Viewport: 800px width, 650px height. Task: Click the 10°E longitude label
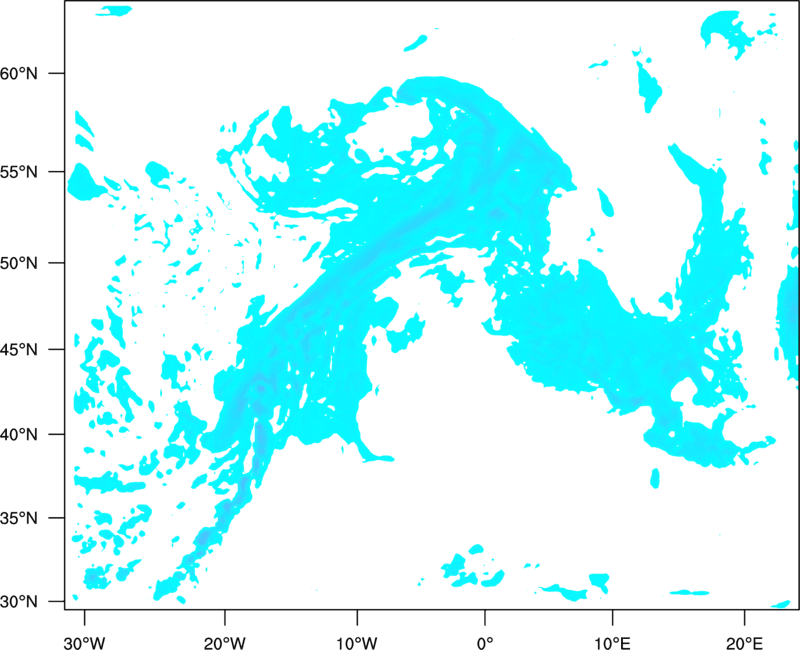click(612, 643)
